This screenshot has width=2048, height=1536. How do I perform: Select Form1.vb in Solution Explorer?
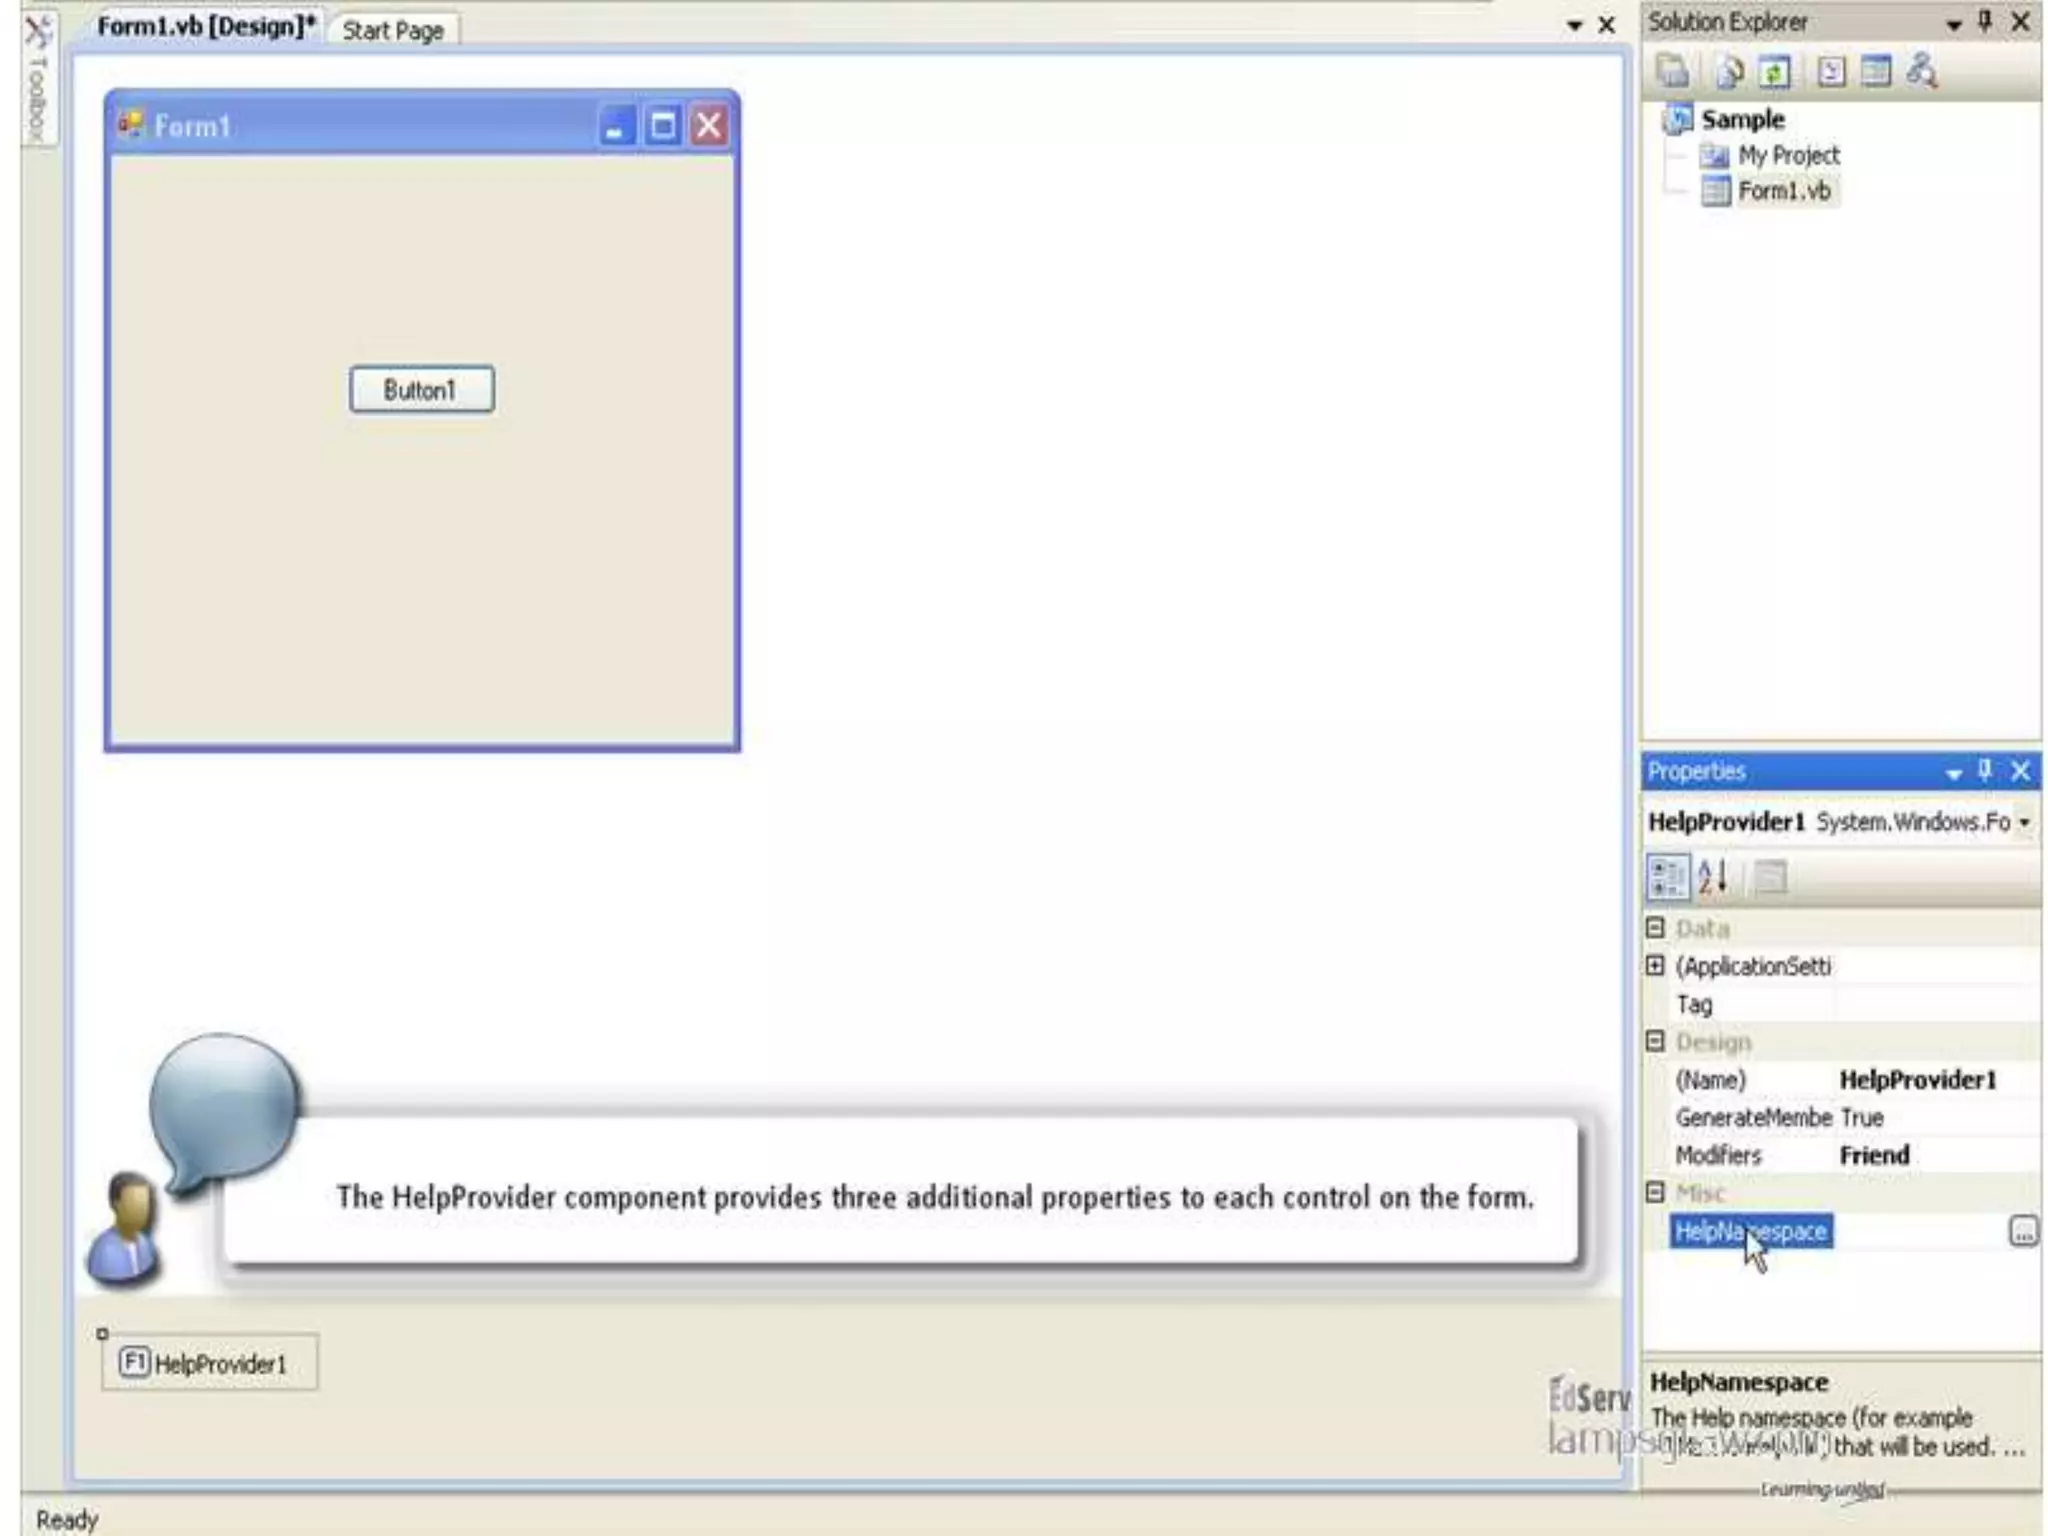(1784, 191)
